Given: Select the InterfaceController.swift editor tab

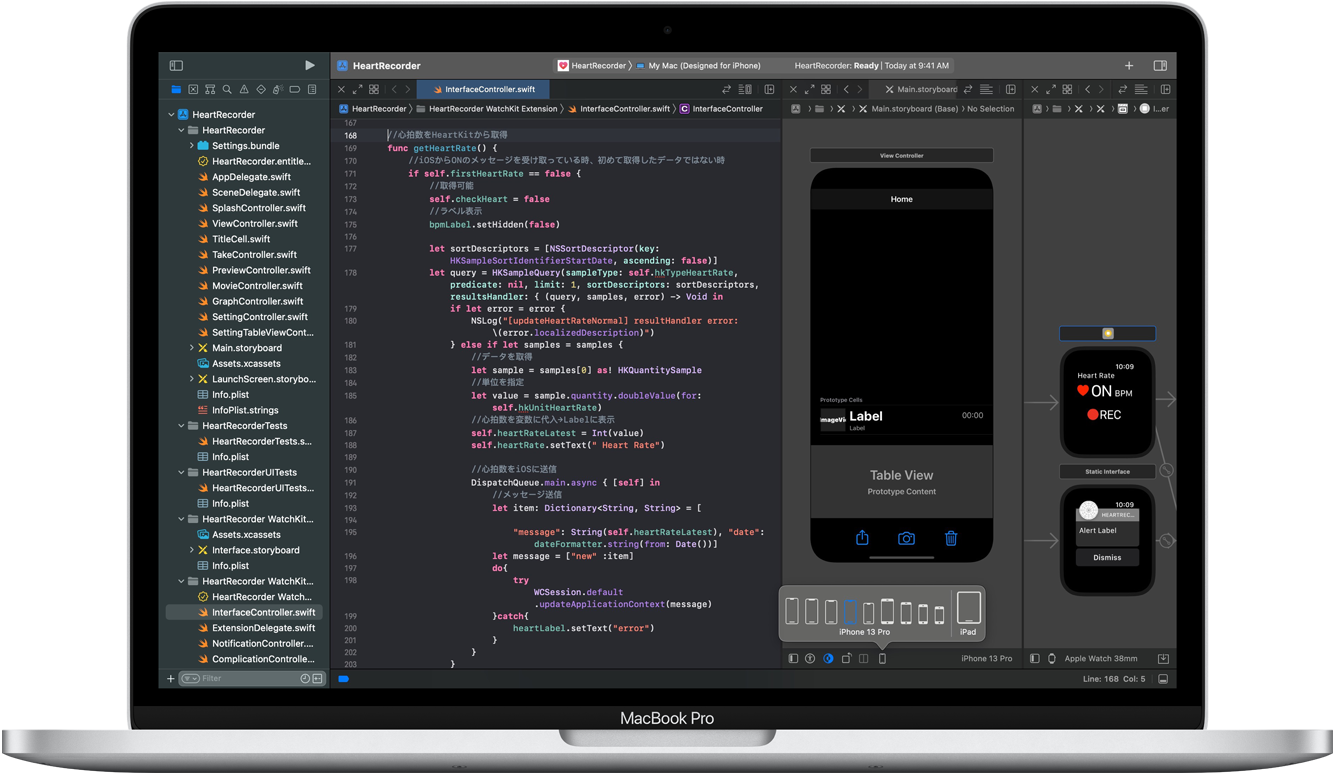Looking at the screenshot, I should coord(489,89).
